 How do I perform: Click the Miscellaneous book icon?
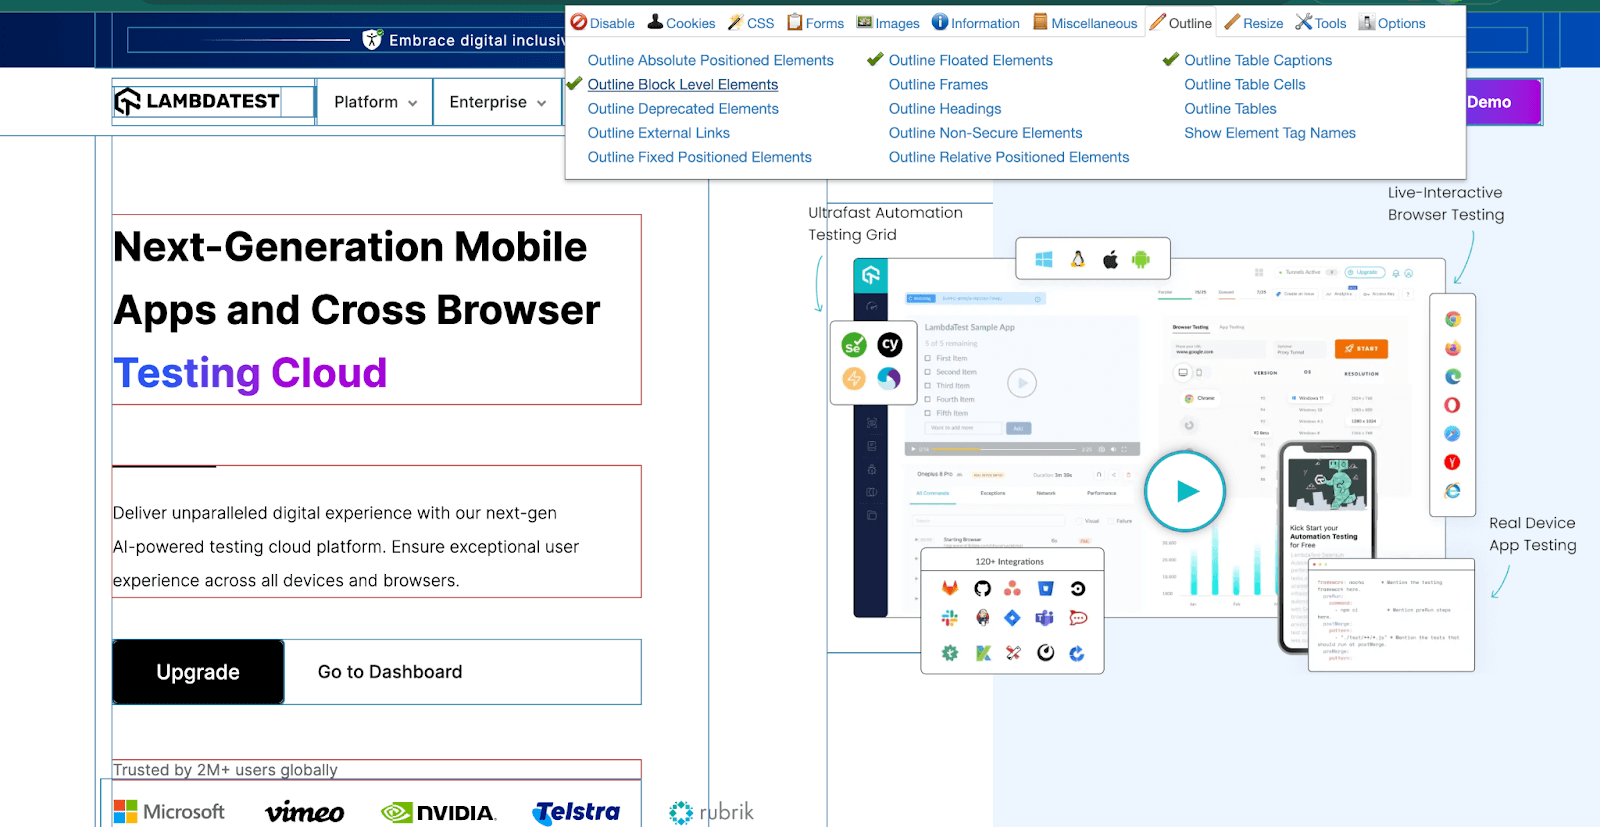1040,22
